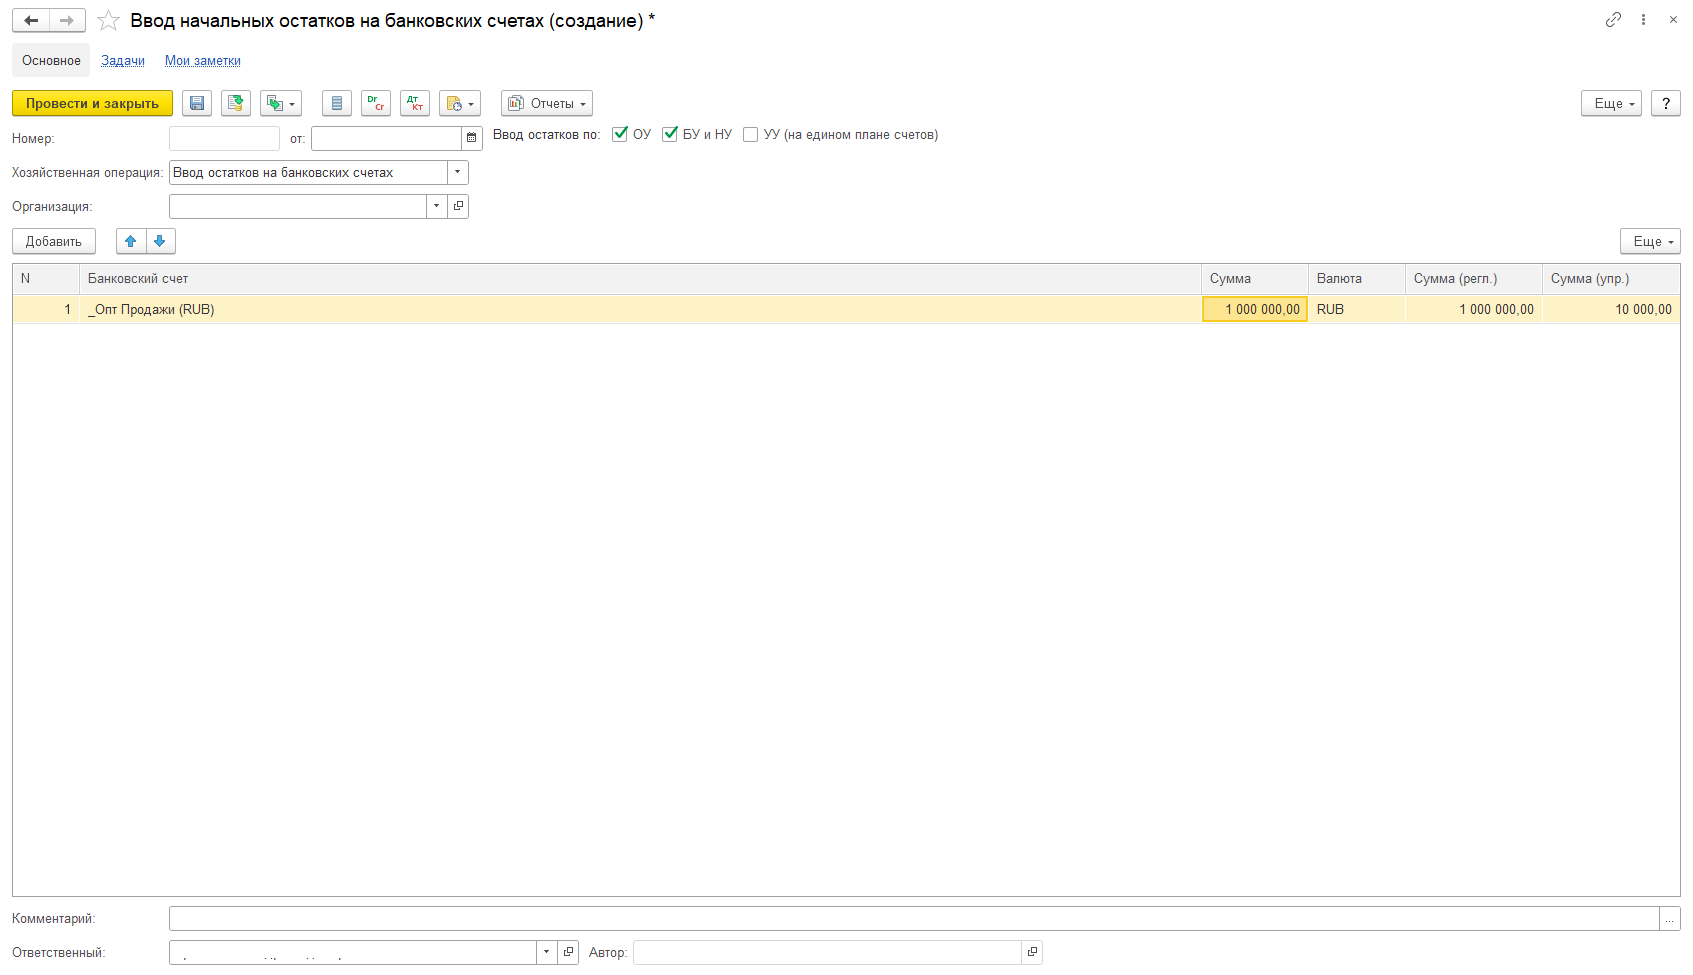Image resolution: width=1693 pixels, height=975 pixels.
Task: Open the Комментарий ellipsis editor button
Action: pos(1670,918)
